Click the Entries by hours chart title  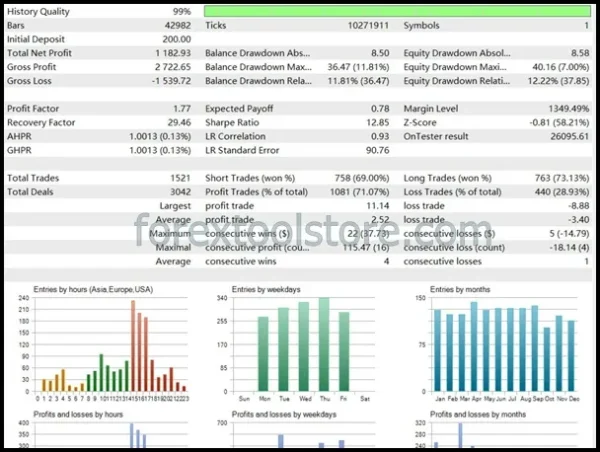(x=93, y=289)
